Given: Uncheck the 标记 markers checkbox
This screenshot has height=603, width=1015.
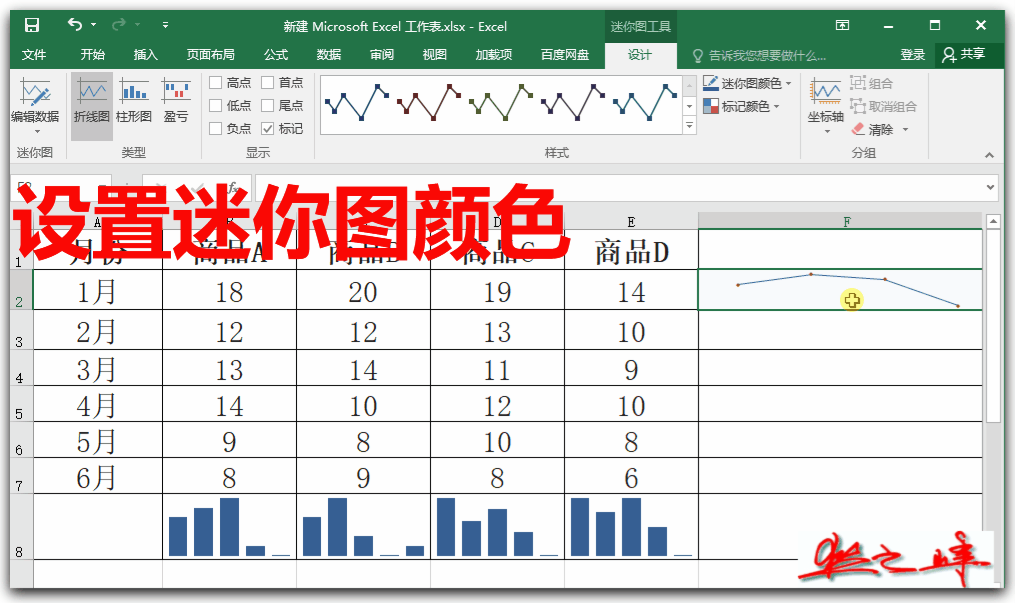Looking at the screenshot, I should [x=267, y=129].
